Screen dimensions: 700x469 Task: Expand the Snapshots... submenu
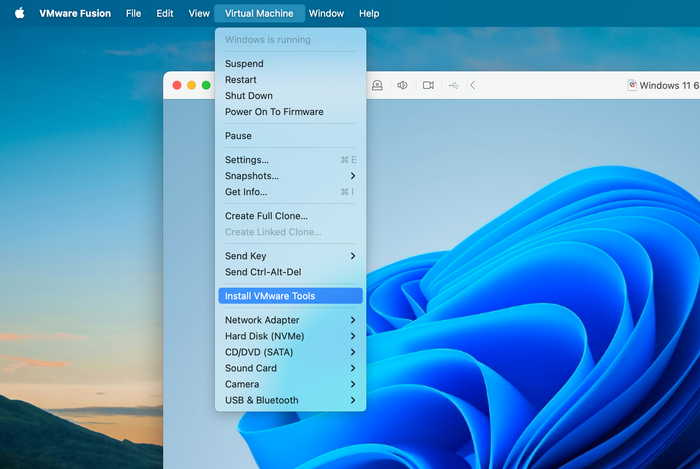click(290, 176)
